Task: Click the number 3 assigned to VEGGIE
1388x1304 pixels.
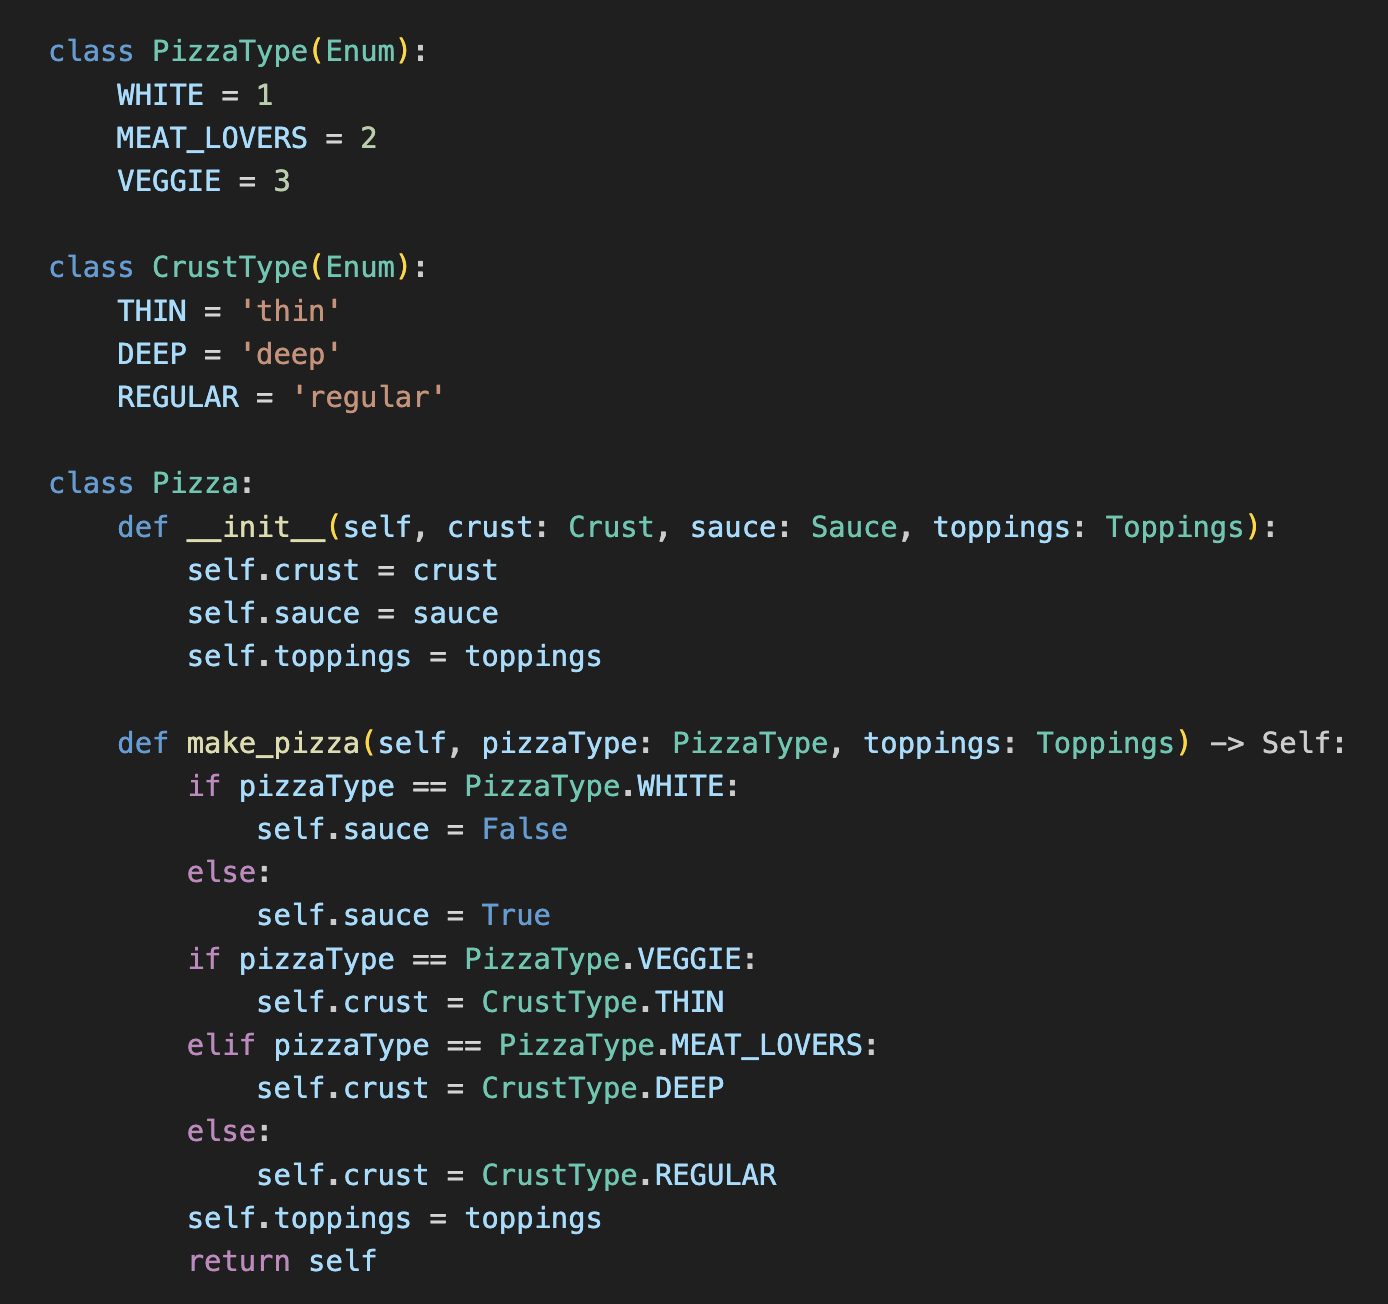Action: 282,181
